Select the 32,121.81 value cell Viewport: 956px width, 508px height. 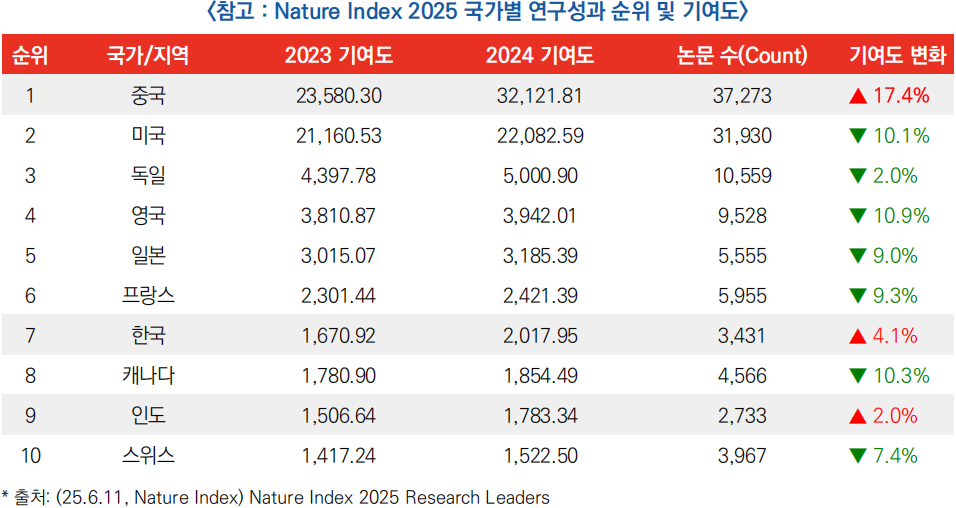click(539, 96)
